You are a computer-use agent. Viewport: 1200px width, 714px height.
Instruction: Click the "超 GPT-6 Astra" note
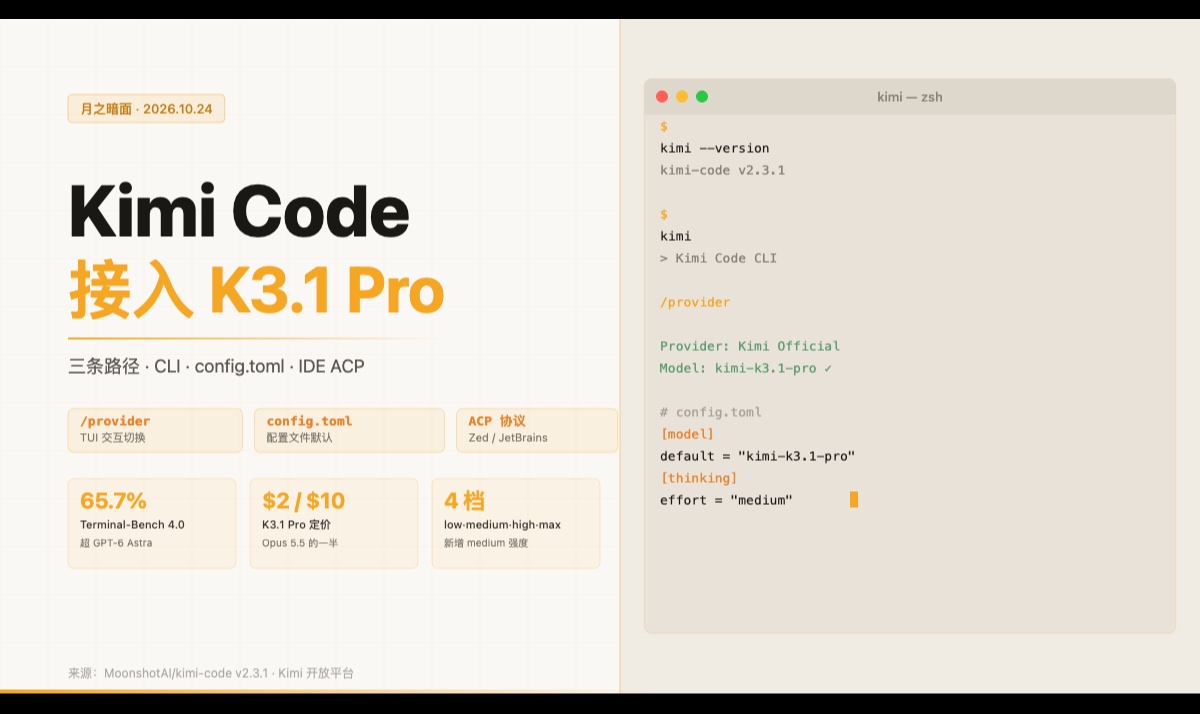(116, 543)
